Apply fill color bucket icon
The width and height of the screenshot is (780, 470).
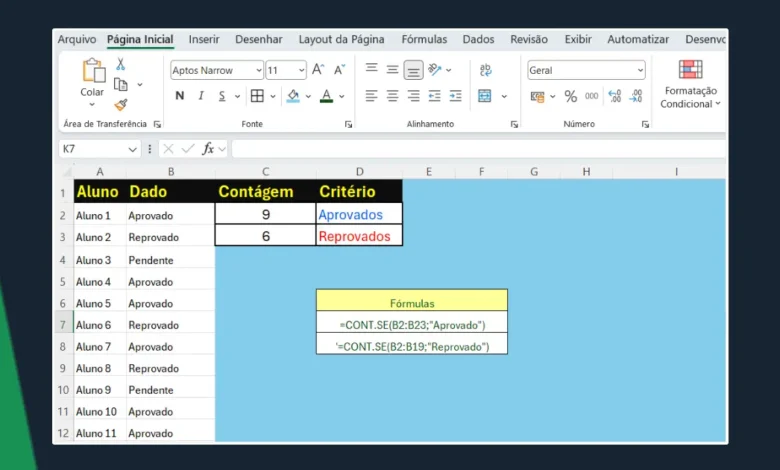click(x=293, y=95)
